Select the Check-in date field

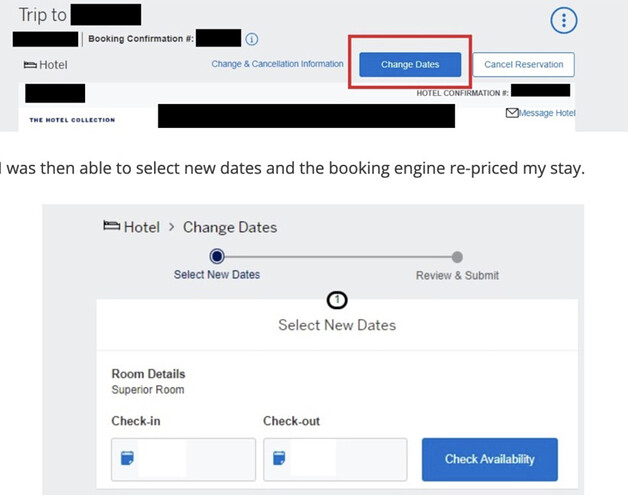(x=183, y=459)
